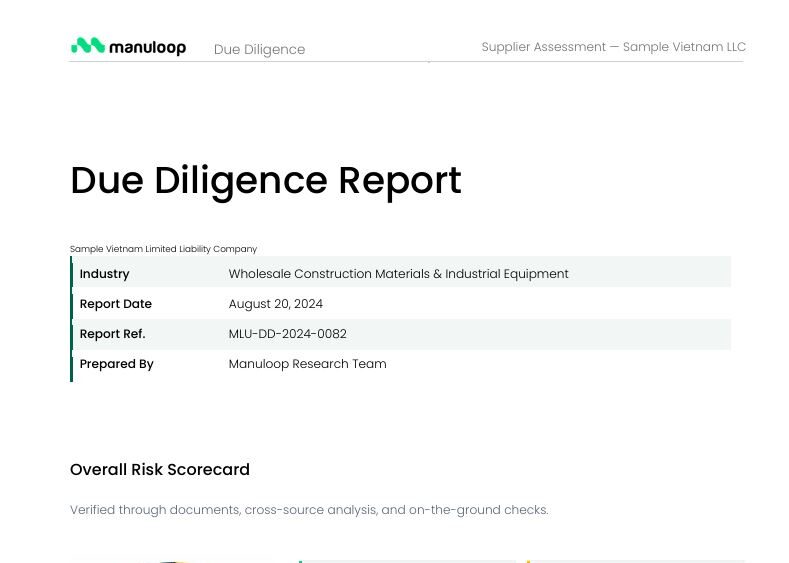789x563 pixels.
Task: Select 'Wholesale Construction Materials & Industrial Equipment' value
Action: pos(399,274)
